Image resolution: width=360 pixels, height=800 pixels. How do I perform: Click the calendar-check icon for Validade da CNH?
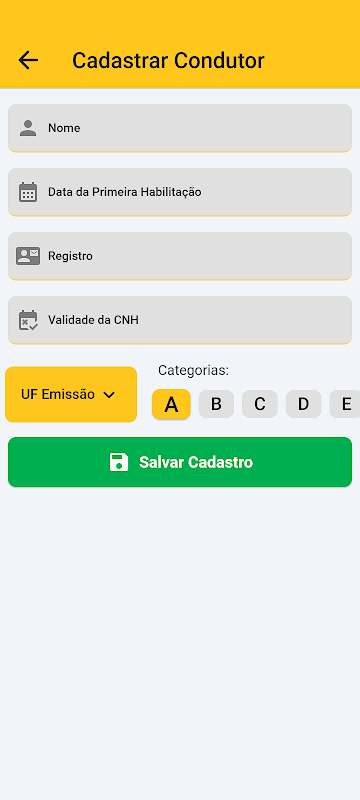(x=28, y=320)
